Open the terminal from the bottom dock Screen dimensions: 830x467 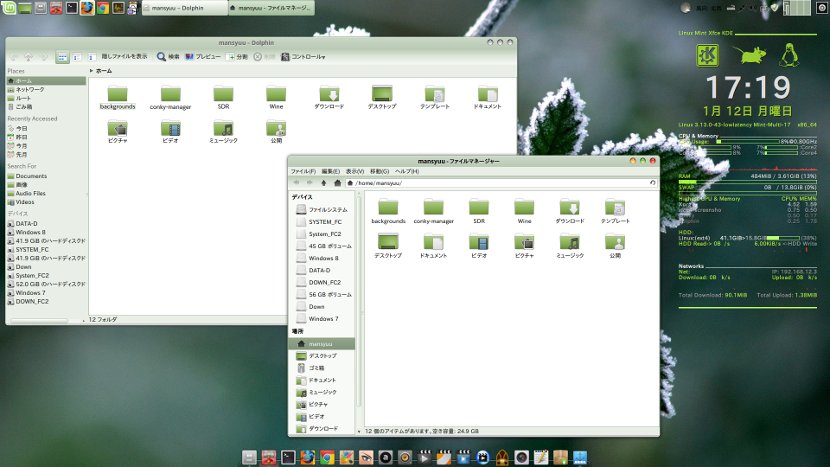[288, 457]
